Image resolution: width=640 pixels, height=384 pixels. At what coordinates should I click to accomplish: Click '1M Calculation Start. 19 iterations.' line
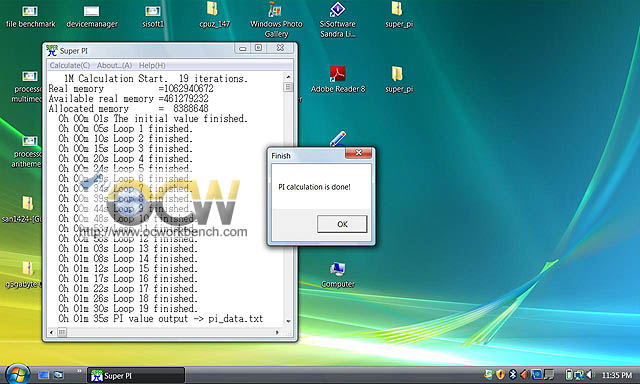point(156,78)
